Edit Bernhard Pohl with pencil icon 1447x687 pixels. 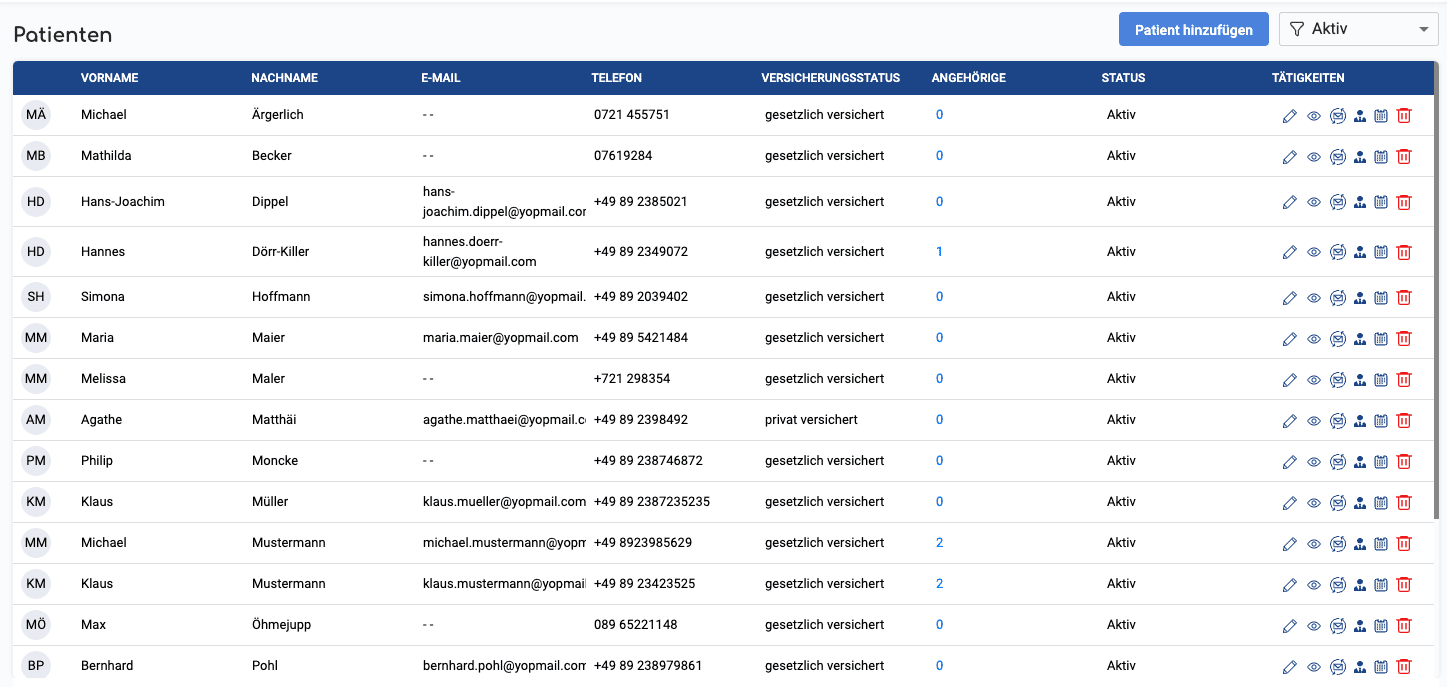1290,667
